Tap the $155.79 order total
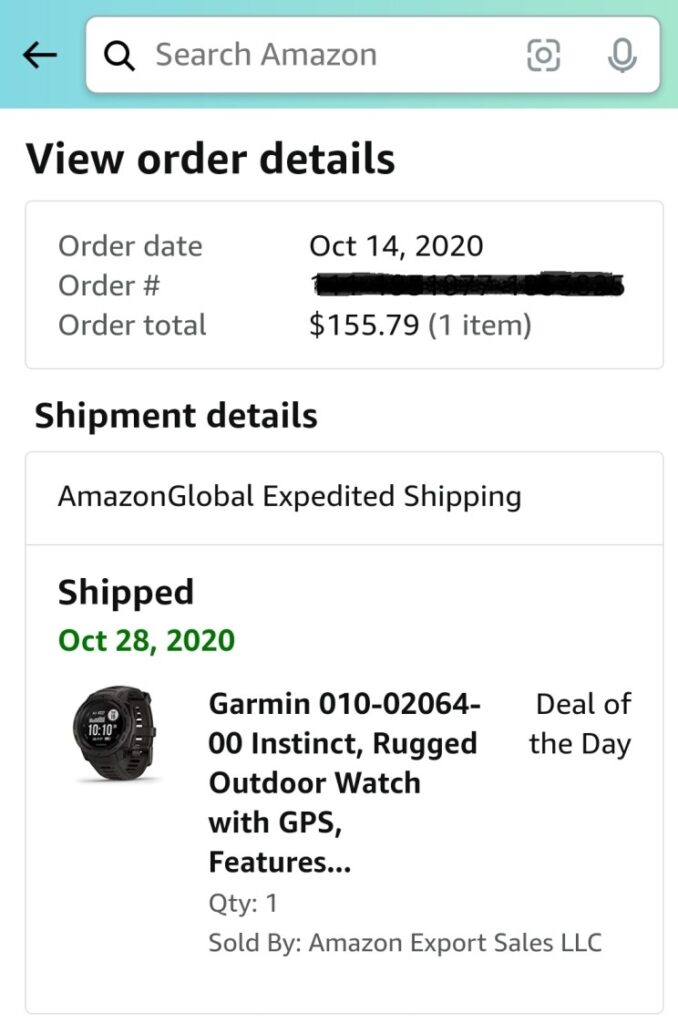 (364, 325)
